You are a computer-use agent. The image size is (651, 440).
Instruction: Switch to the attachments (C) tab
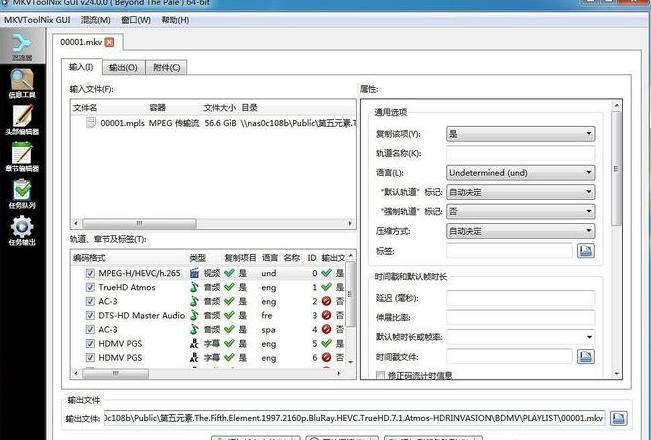click(166, 68)
